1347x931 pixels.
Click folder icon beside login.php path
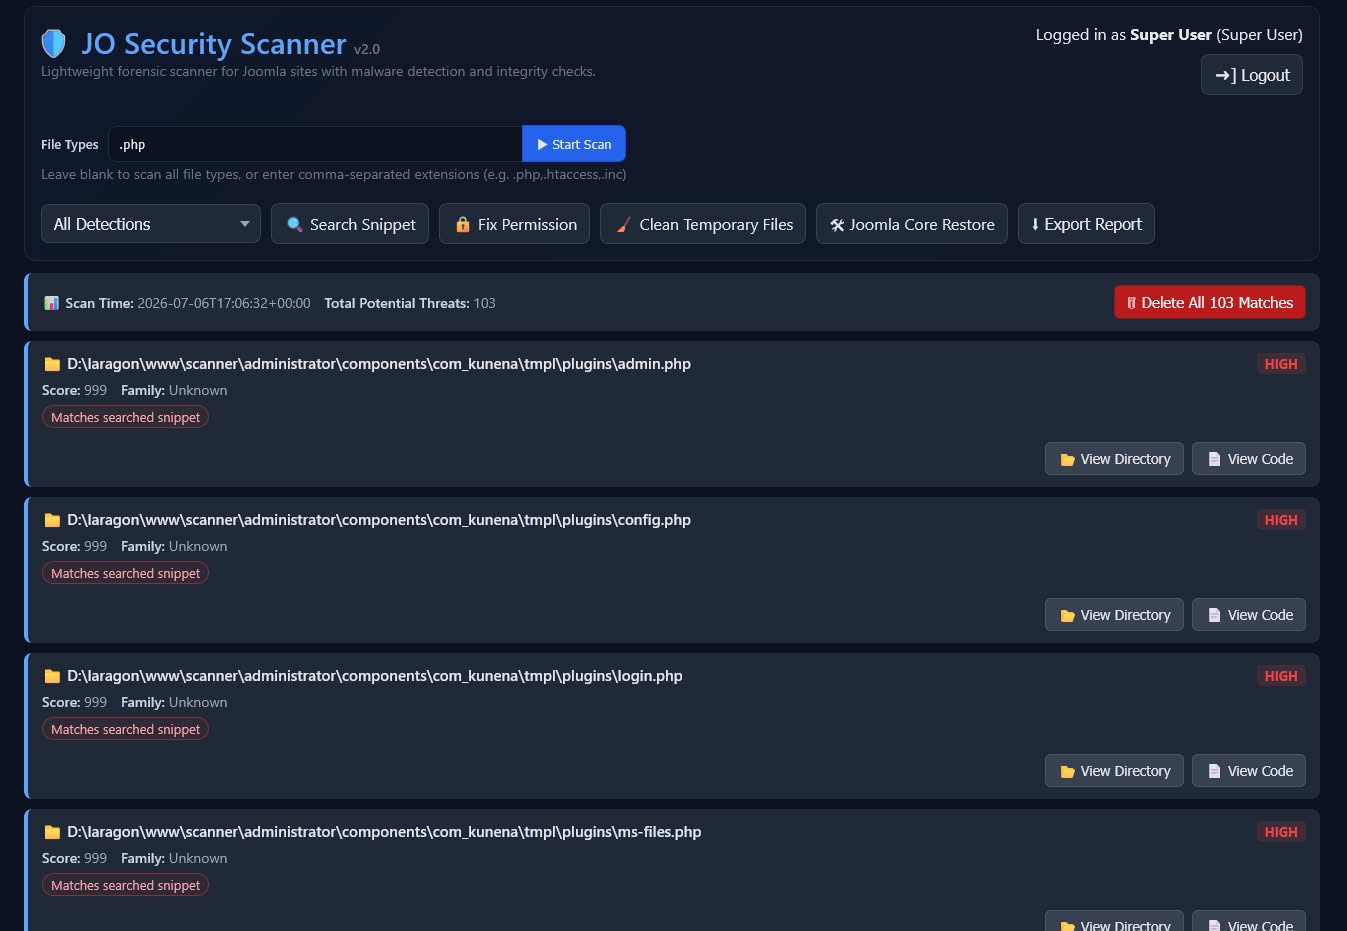(x=52, y=676)
